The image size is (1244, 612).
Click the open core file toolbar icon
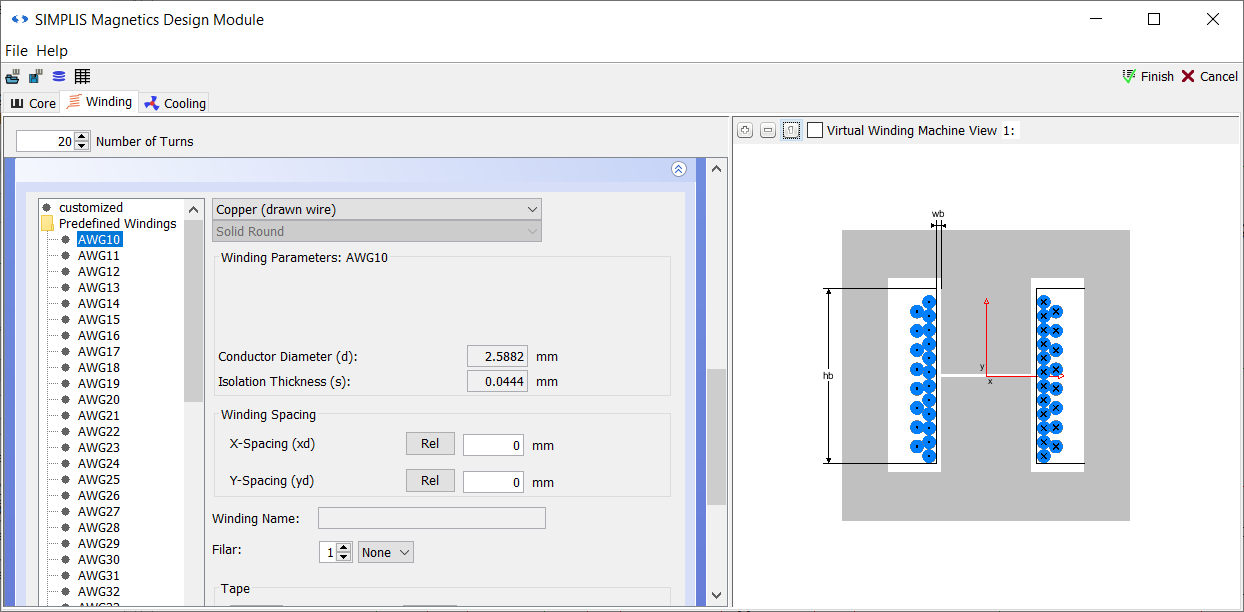pos(12,77)
